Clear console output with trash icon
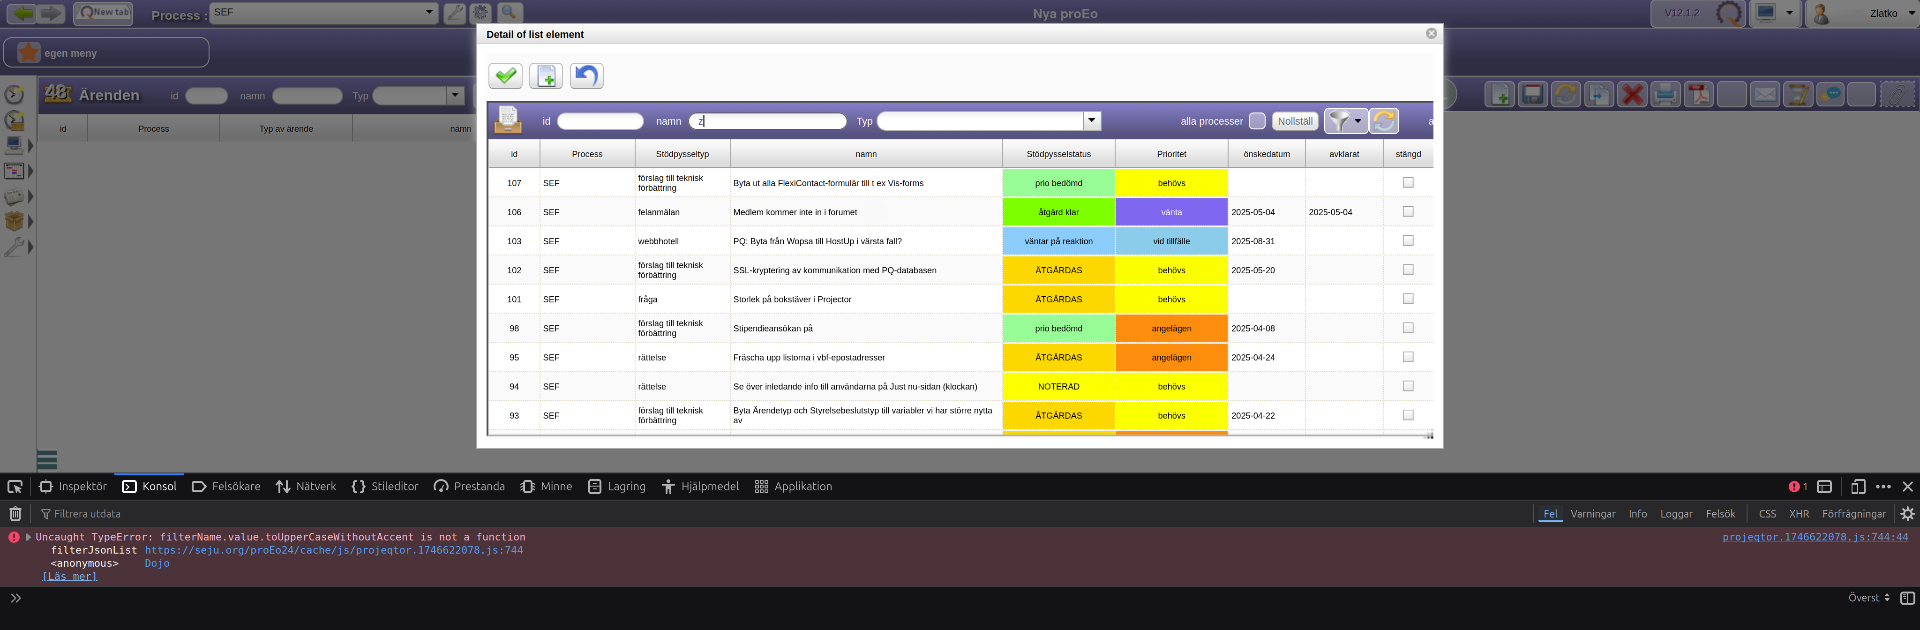1920x630 pixels. [x=15, y=514]
